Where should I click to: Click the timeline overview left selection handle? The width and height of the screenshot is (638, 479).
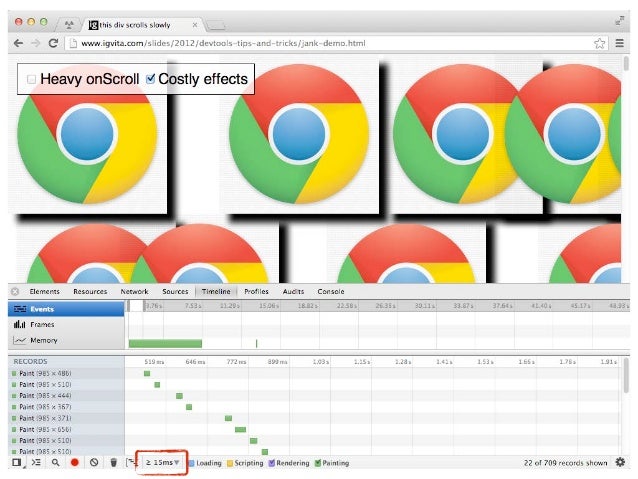point(129,306)
